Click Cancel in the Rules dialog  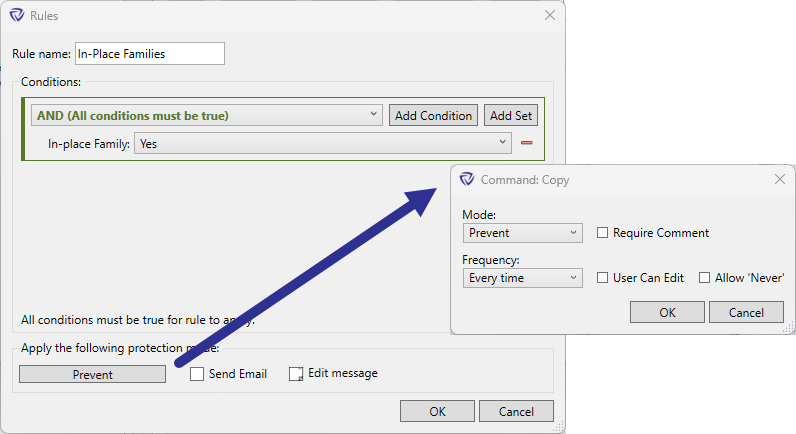[x=516, y=411]
